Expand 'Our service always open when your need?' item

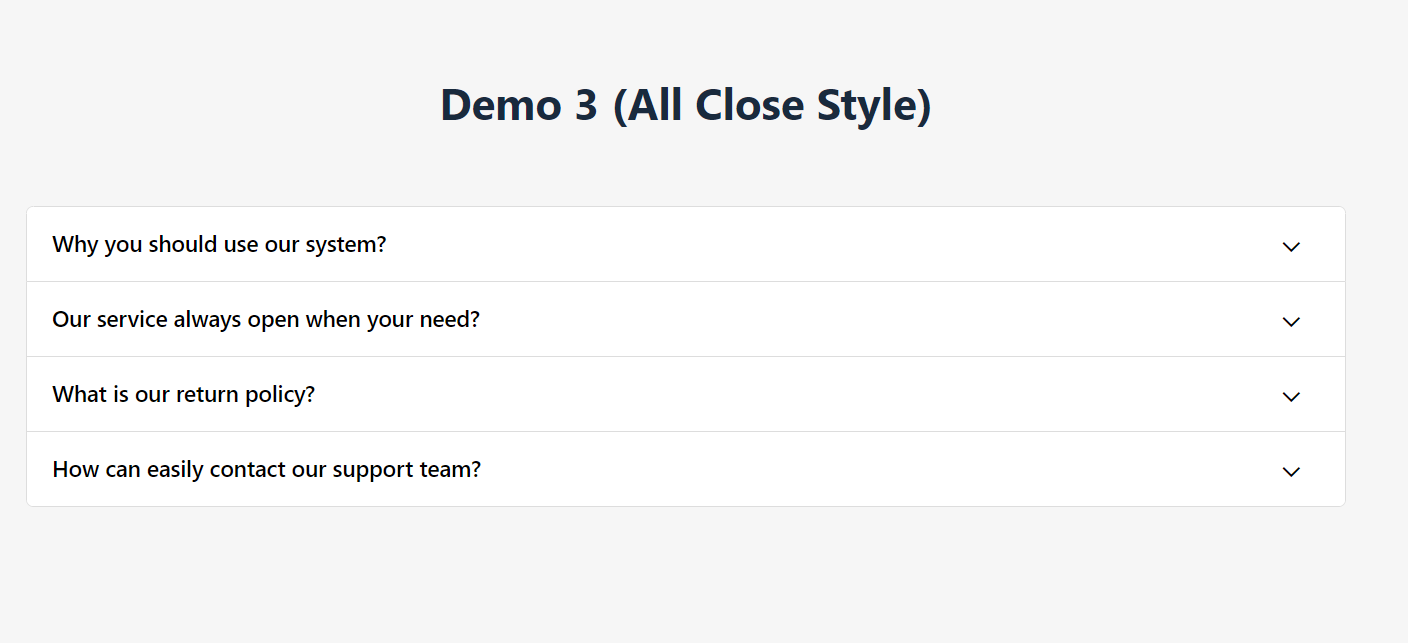686,319
